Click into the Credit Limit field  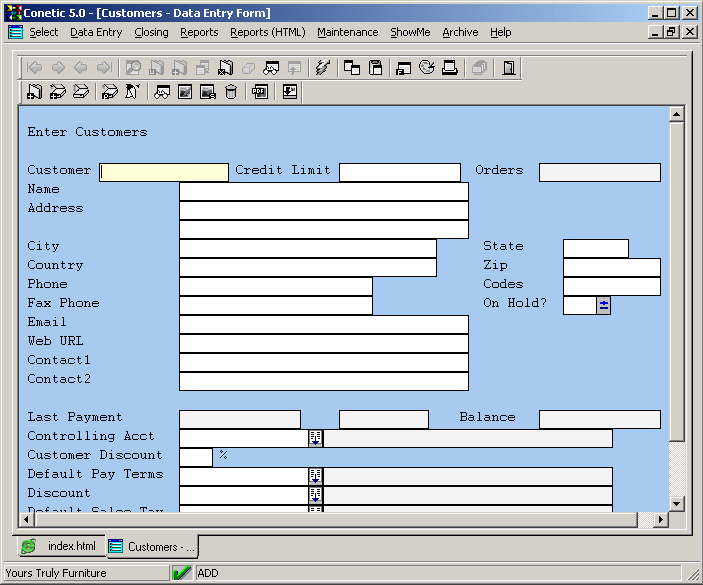(399, 172)
